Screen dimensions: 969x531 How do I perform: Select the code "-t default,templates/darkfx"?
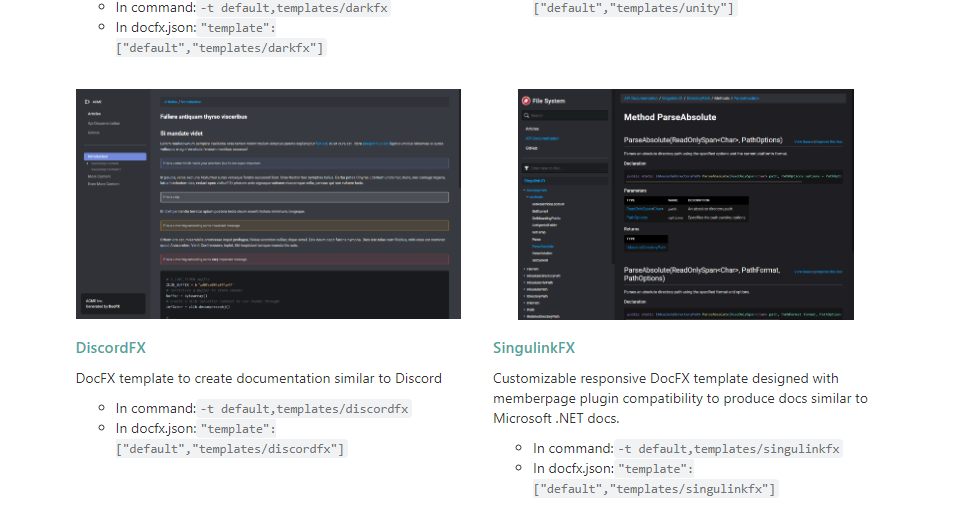[x=294, y=8]
